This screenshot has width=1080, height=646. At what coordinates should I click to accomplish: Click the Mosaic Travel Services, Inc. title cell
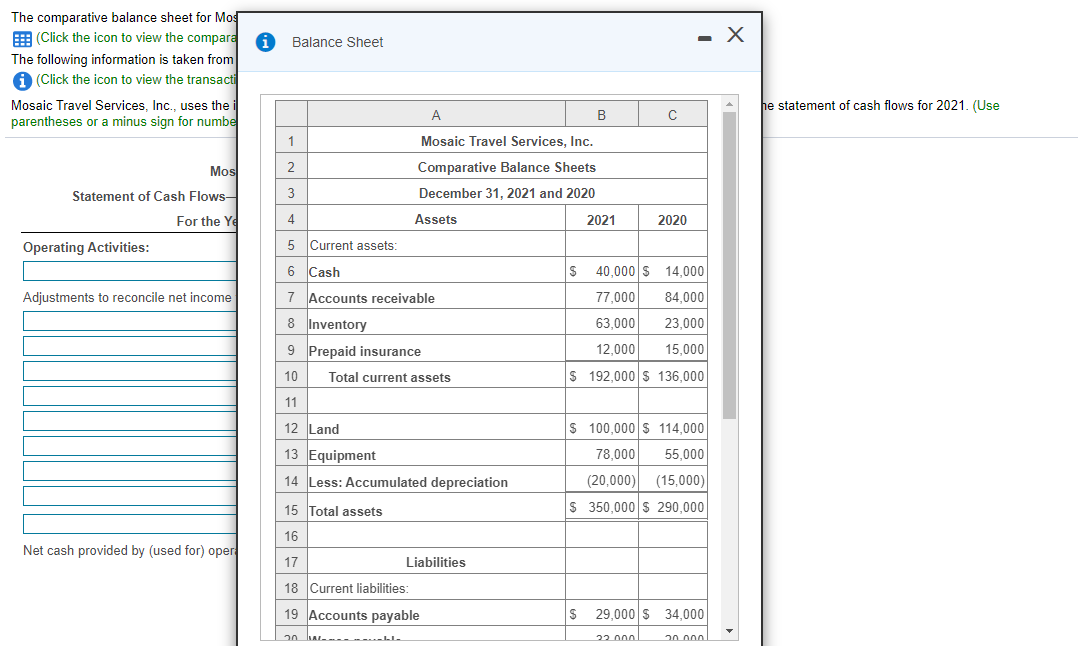tap(507, 140)
